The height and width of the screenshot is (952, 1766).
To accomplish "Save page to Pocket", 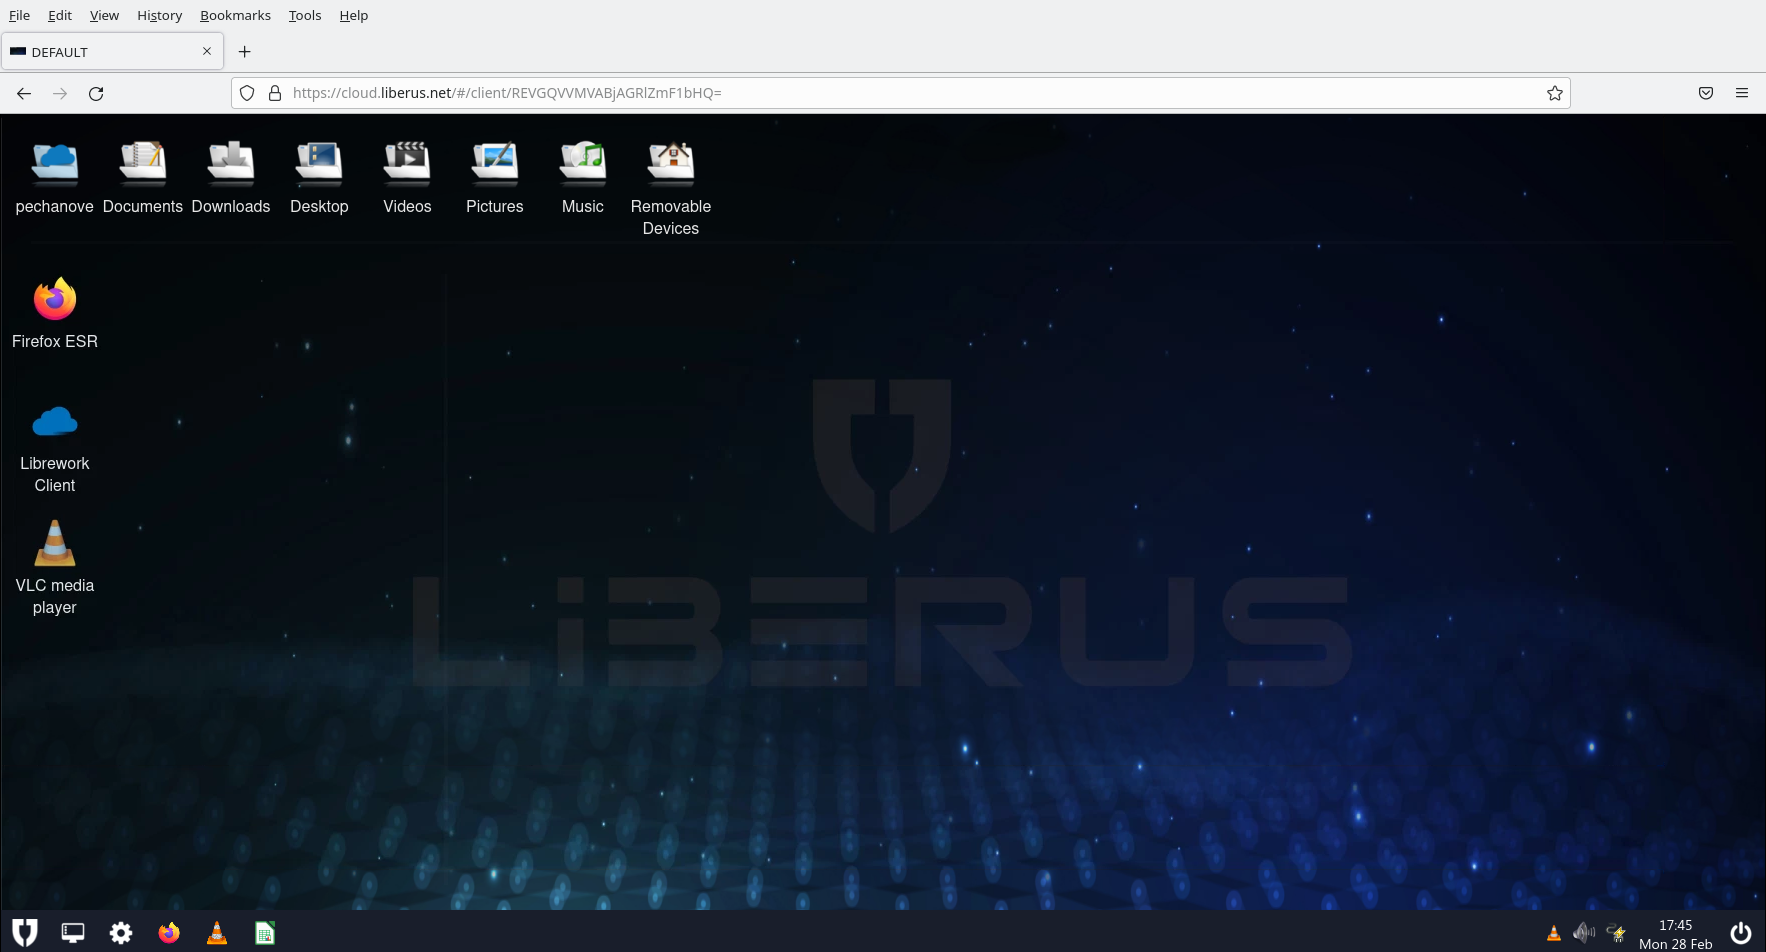I will 1706,93.
